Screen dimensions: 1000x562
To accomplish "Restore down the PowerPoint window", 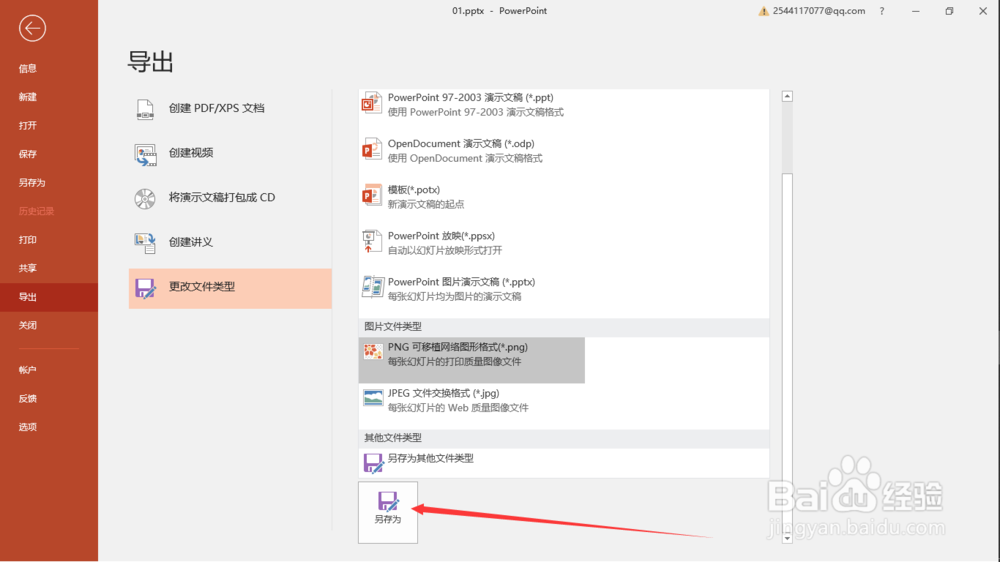I will pos(950,11).
